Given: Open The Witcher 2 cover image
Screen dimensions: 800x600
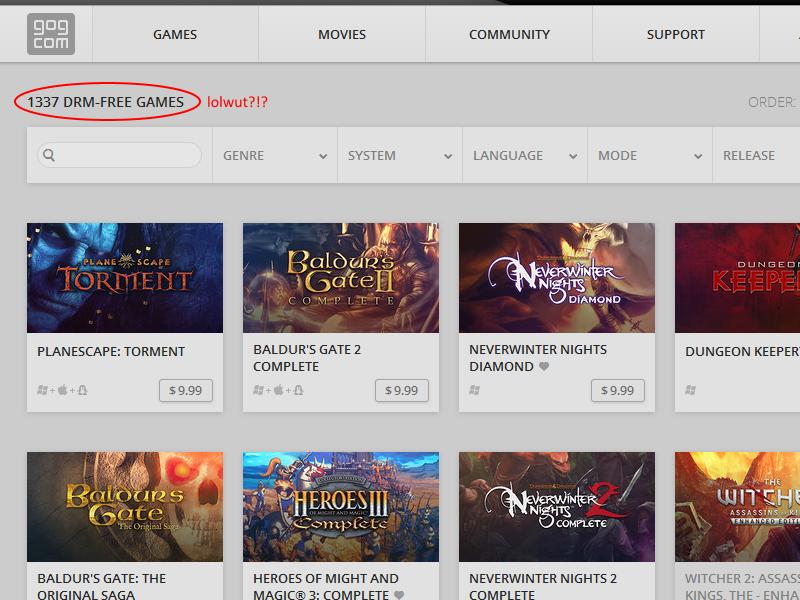Looking at the screenshot, I should 737,507.
